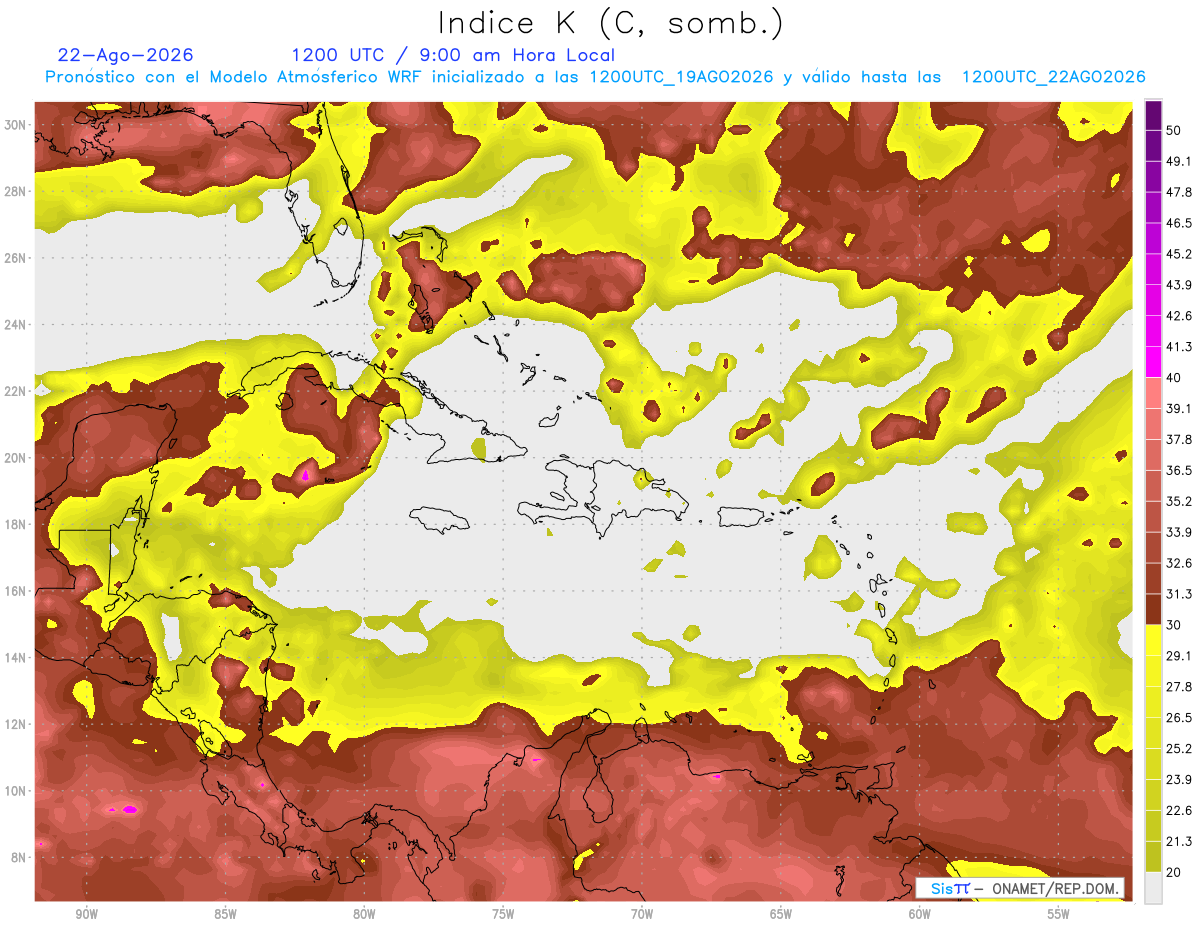Click the colorbar value 27.8

(x=1178, y=687)
